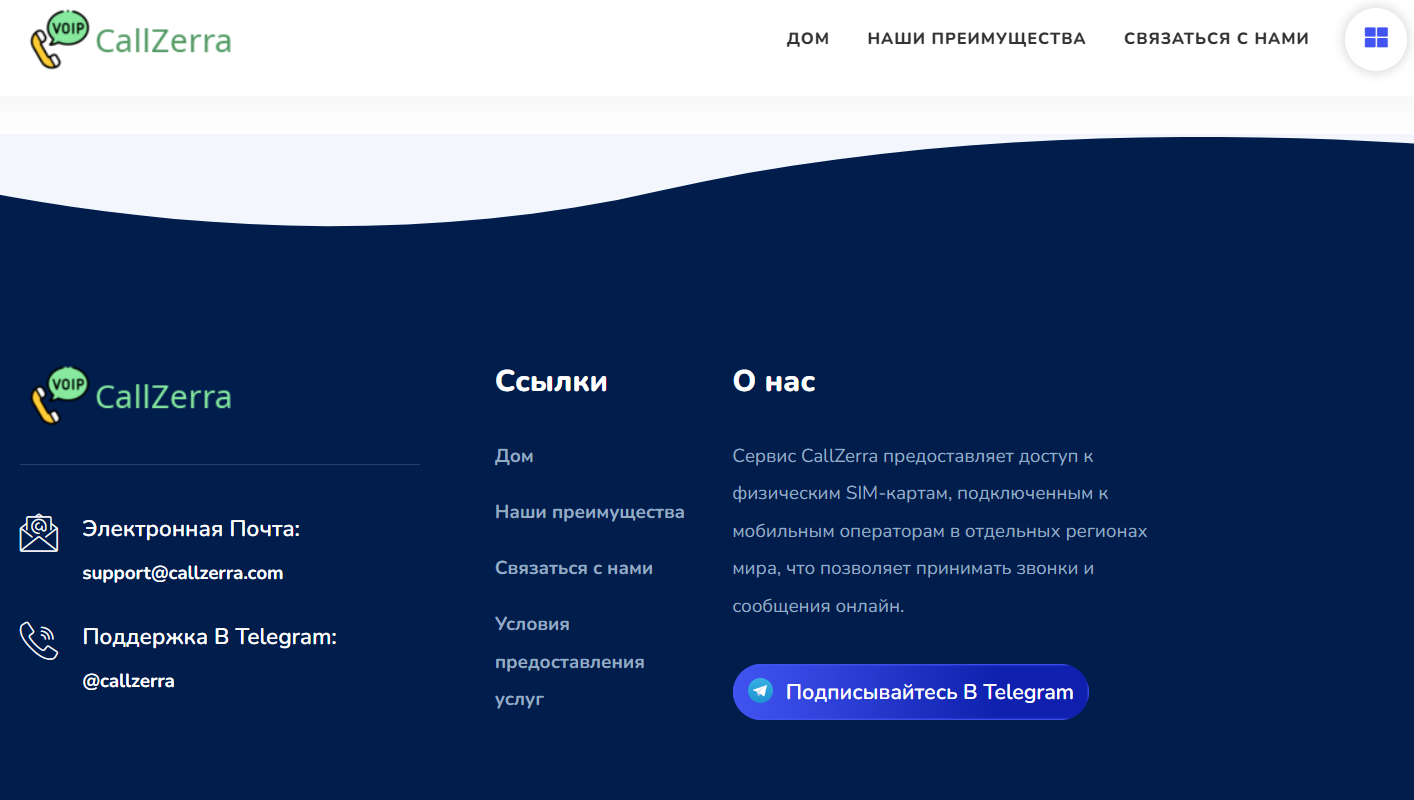Click the Дом footer link
Image resolution: width=1414 pixels, height=800 pixels.
tap(514, 456)
